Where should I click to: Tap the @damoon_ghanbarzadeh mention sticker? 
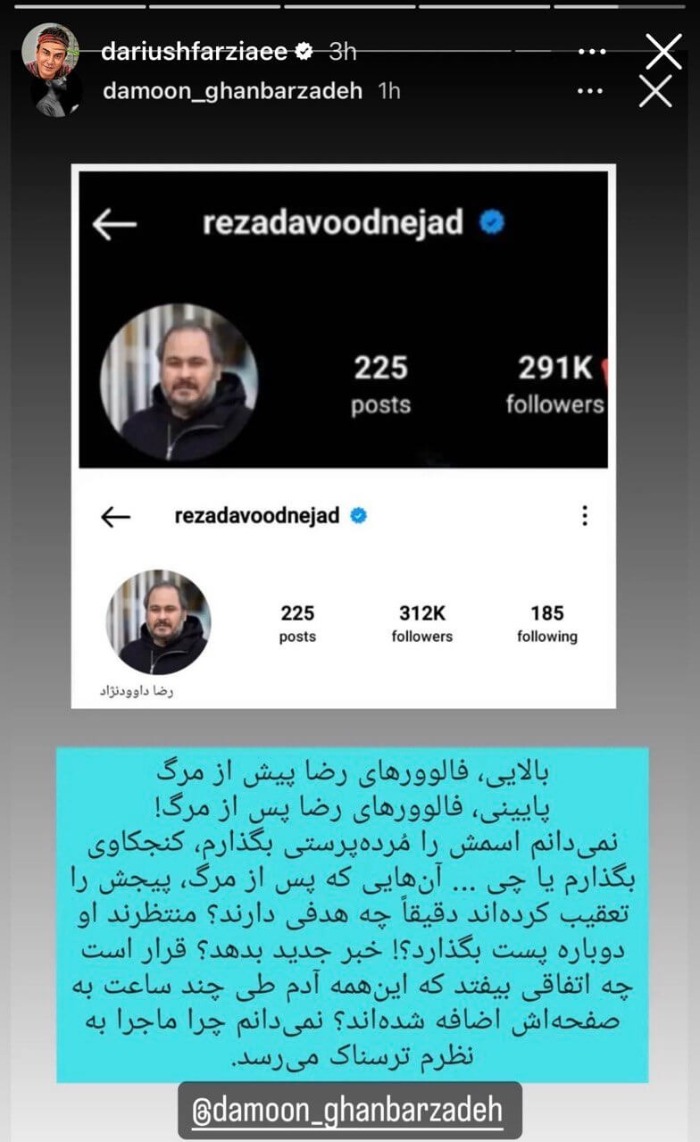coord(350,1110)
